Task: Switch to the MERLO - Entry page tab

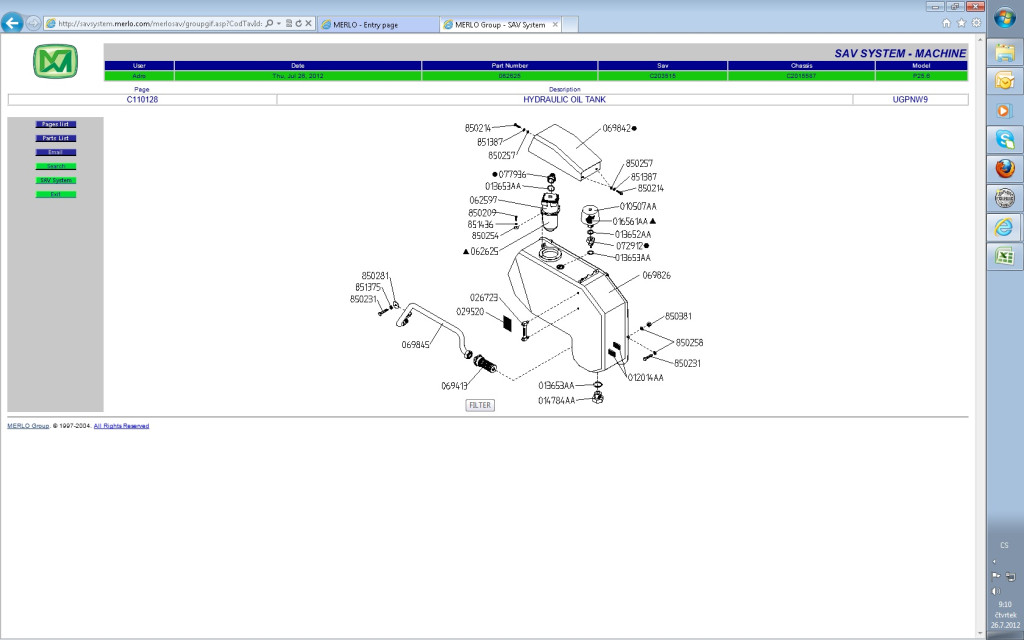Action: click(x=378, y=25)
